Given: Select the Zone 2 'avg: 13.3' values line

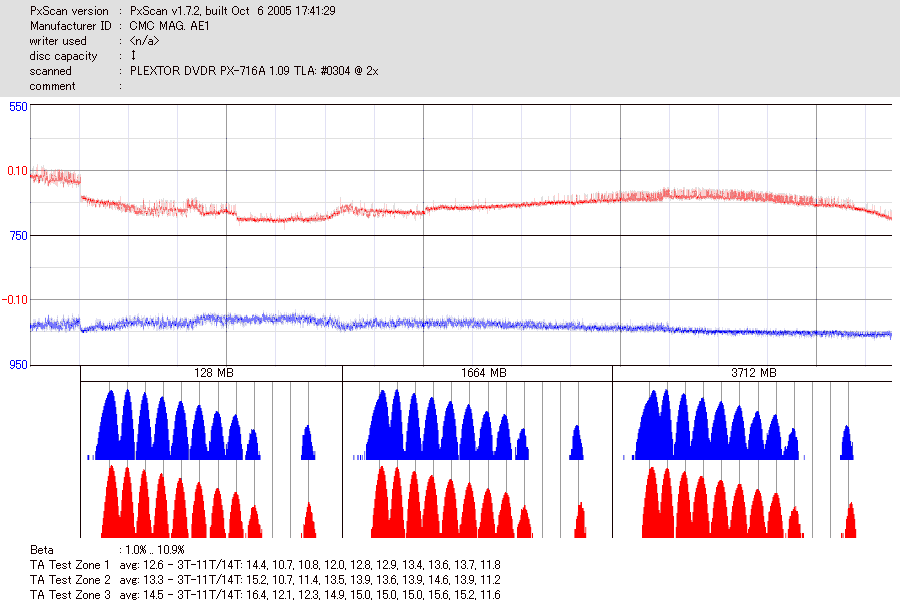Looking at the screenshot, I should (x=310, y=579).
